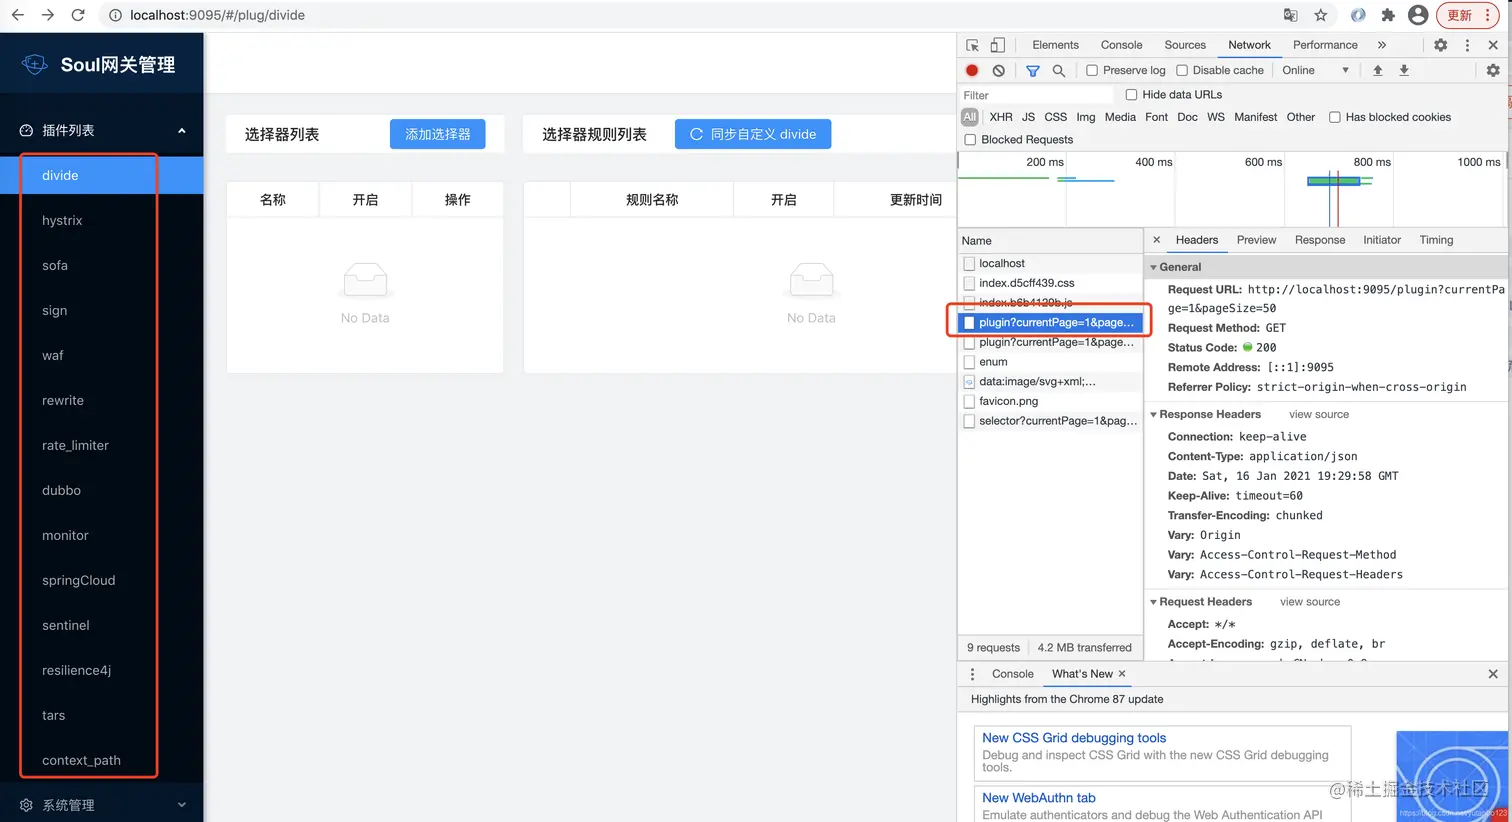Open network search magnifier icon
The width and height of the screenshot is (1512, 822).
click(x=1059, y=70)
